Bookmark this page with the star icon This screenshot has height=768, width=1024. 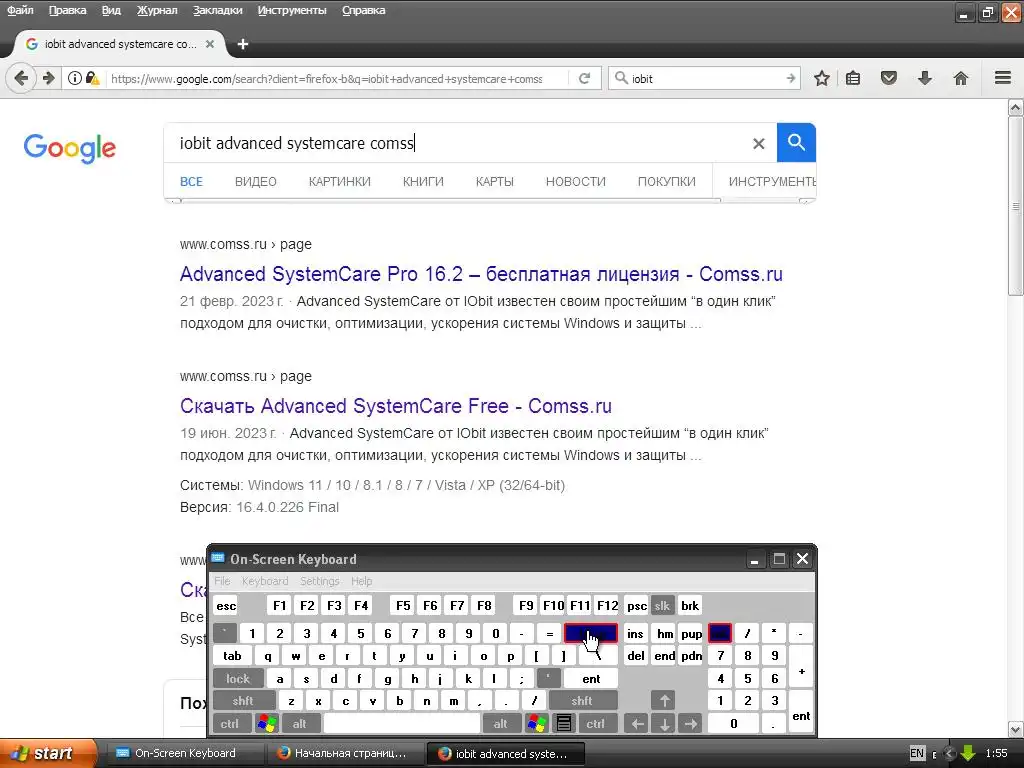tap(822, 78)
